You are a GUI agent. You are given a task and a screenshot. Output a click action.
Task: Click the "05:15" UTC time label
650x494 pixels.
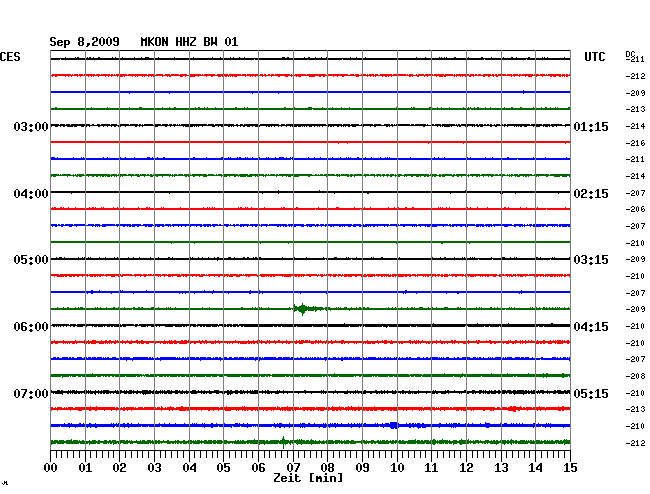[591, 393]
